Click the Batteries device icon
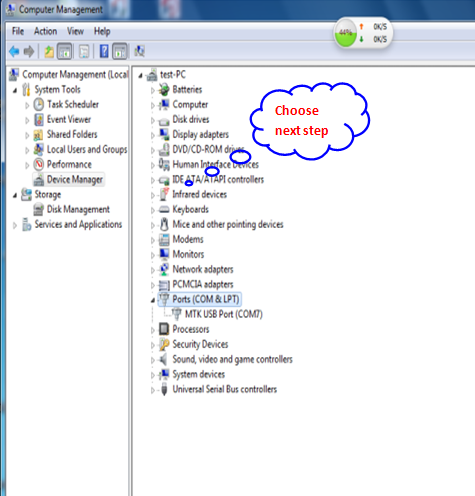Image resolution: width=475 pixels, height=496 pixels. 164,89
